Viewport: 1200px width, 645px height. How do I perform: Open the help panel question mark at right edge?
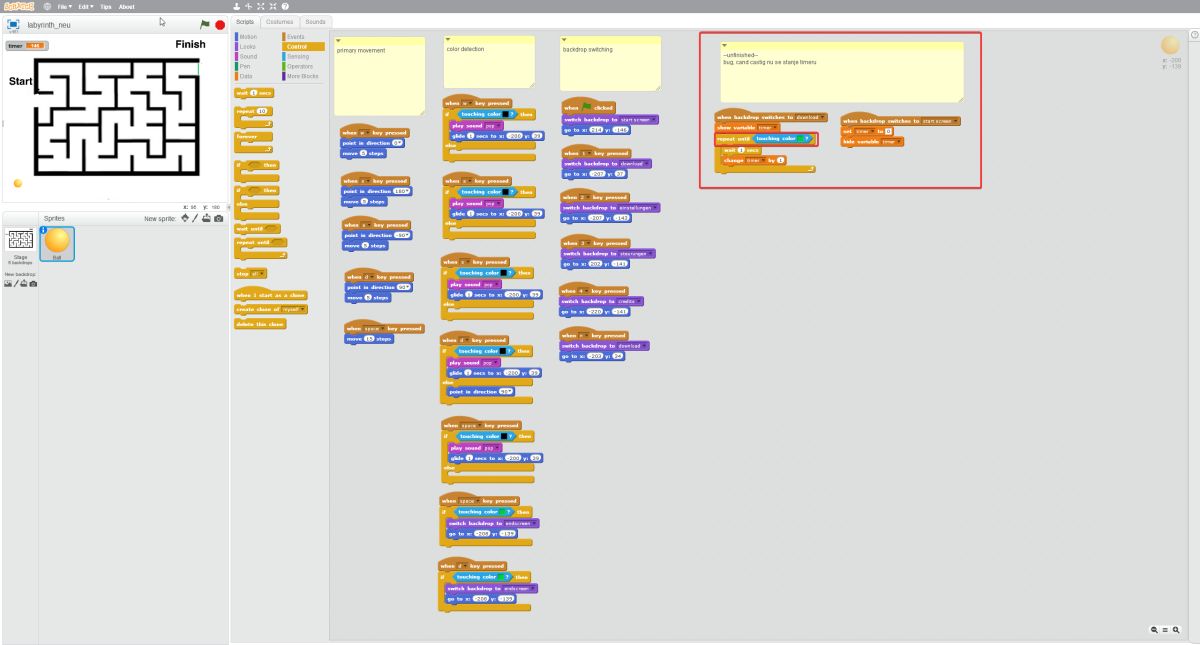coord(1194,35)
